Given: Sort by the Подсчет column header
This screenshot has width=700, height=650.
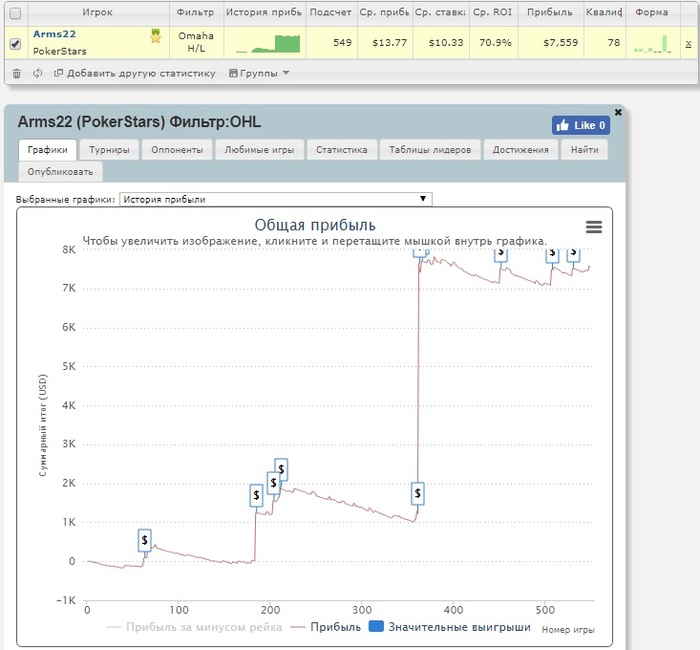Looking at the screenshot, I should pyautogui.click(x=331, y=12).
